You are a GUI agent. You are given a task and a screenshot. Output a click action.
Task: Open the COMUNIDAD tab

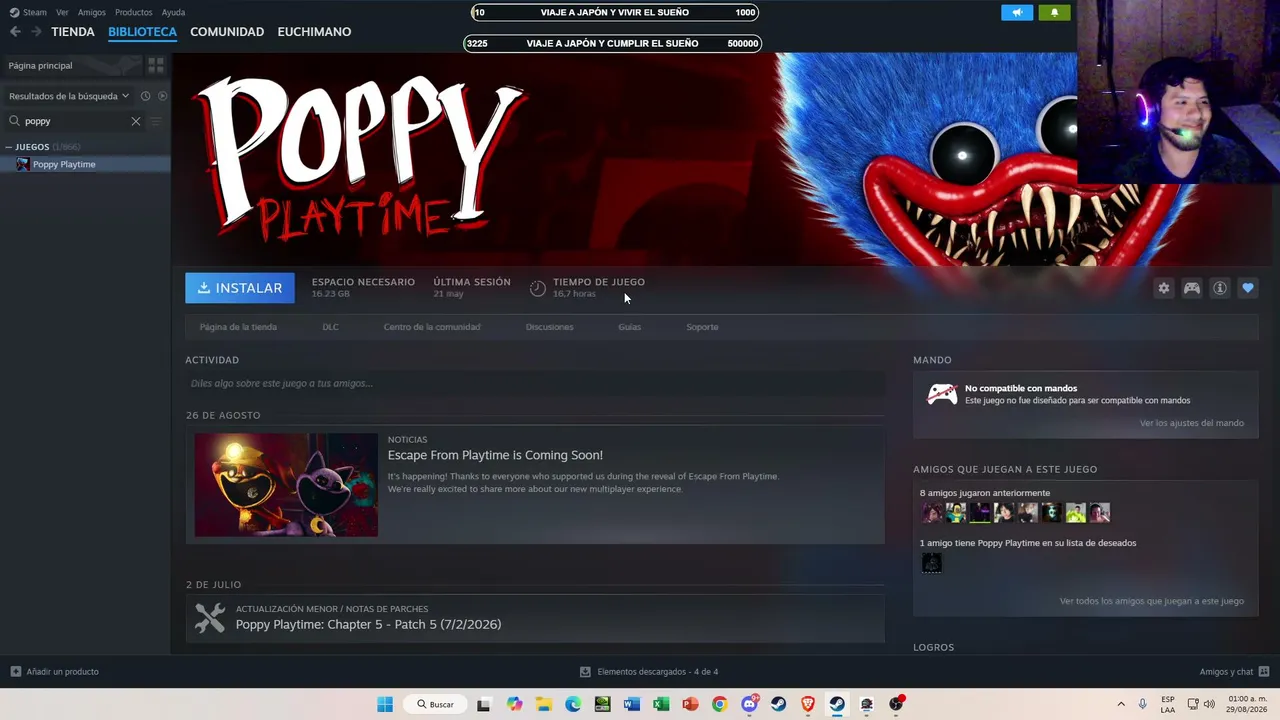tap(227, 32)
